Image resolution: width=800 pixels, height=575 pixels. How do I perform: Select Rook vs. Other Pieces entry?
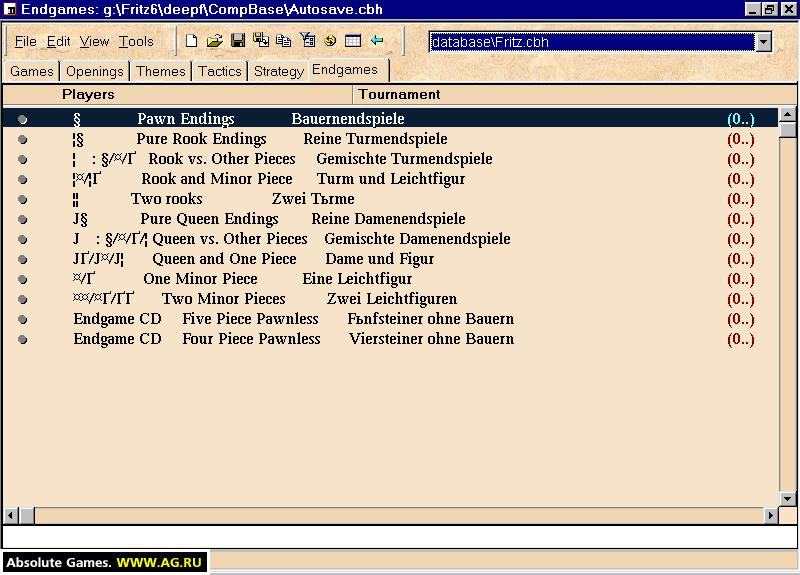390,159
